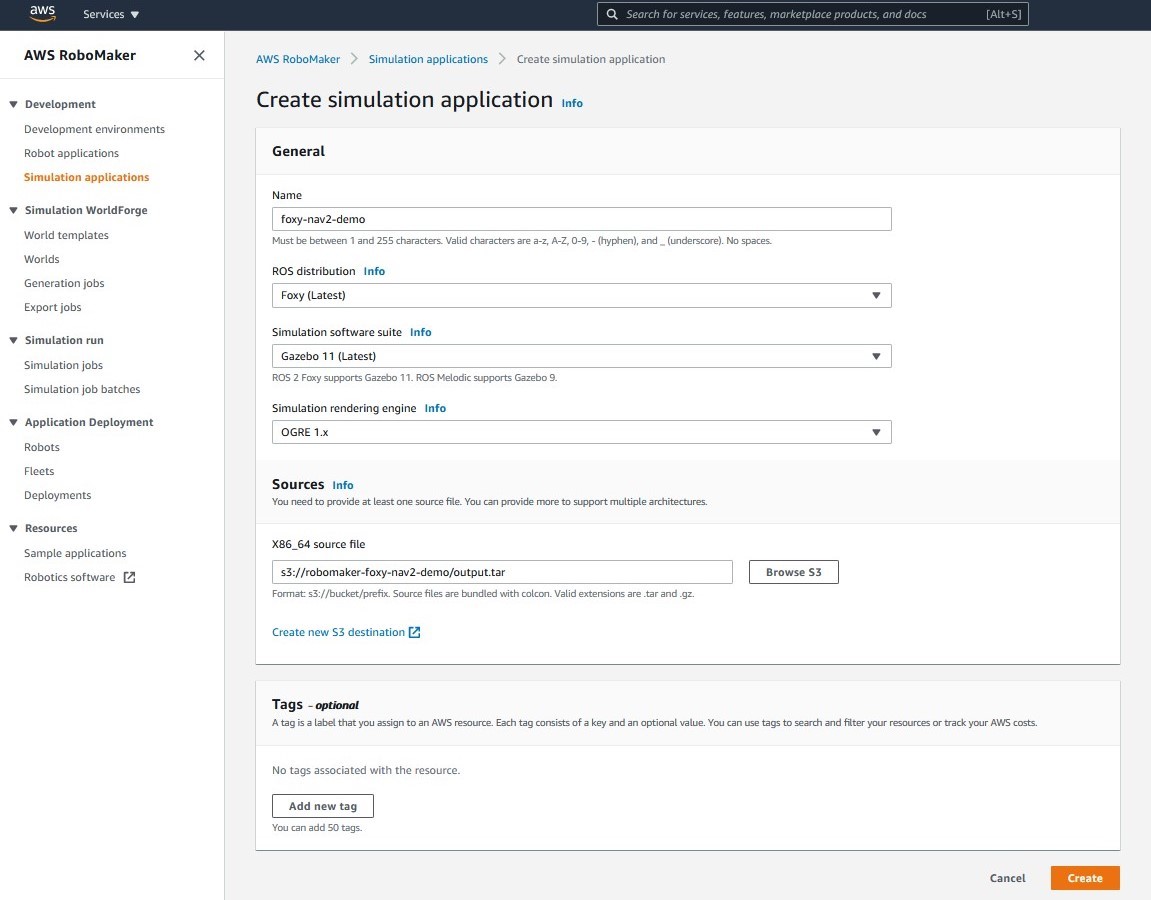This screenshot has width=1151, height=900.
Task: Click the orange Create button
Action: 1085,878
